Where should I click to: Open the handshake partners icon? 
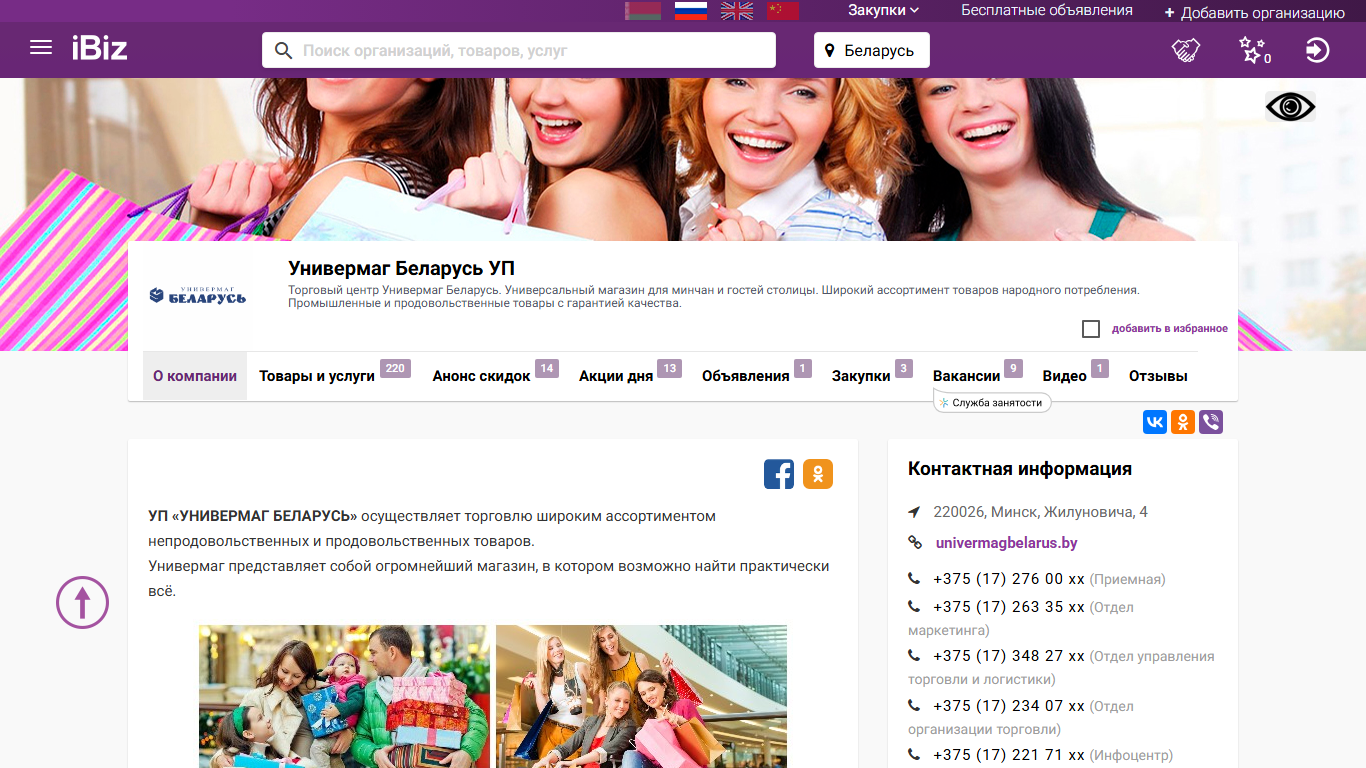[x=1186, y=50]
